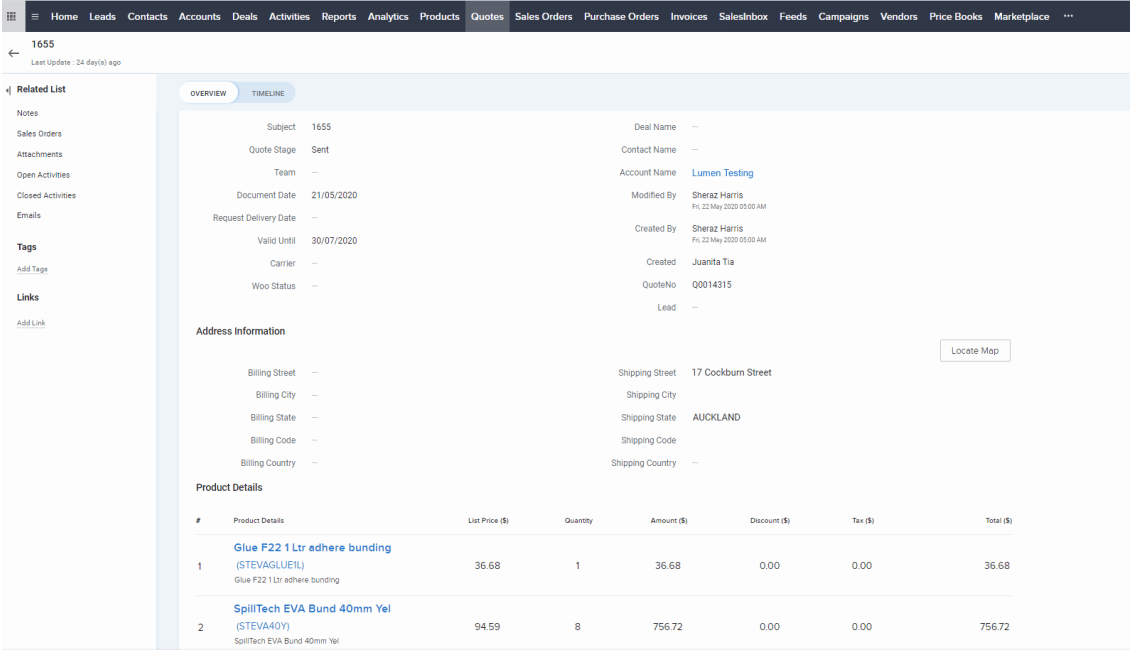Open the apps grid icon
Image resolution: width=1136 pixels, height=656 pixels.
11,16
